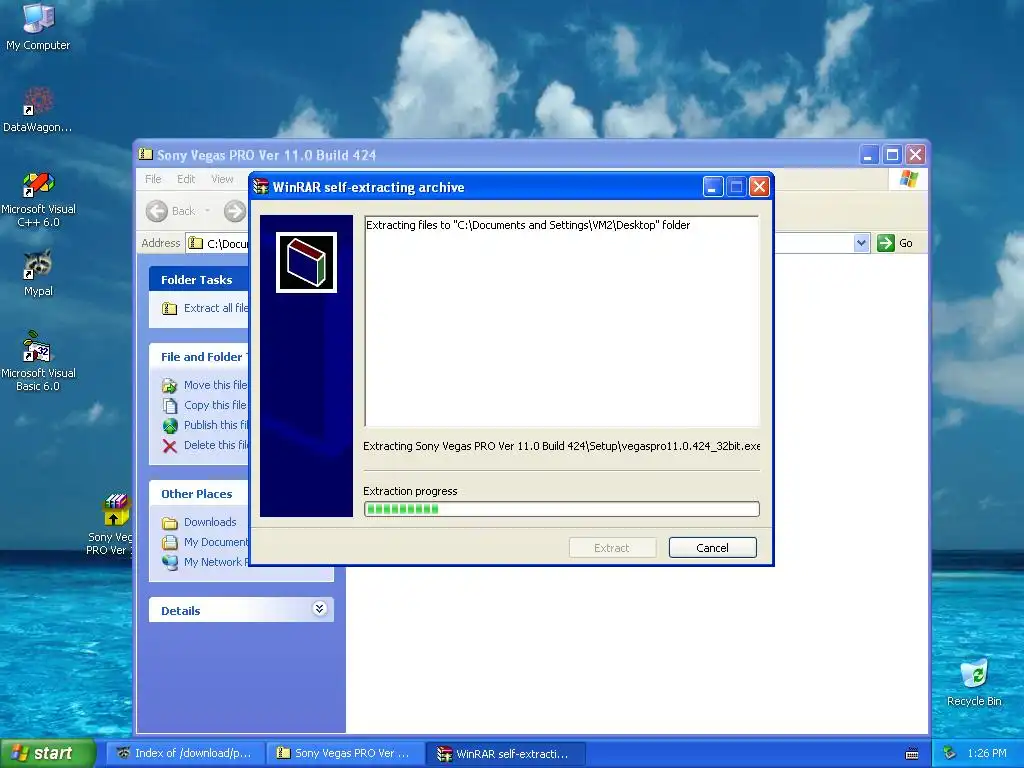
Task: Click the 'Extracting Sony Vegas PRO Ver 11.0' status text
Action: [562, 446]
